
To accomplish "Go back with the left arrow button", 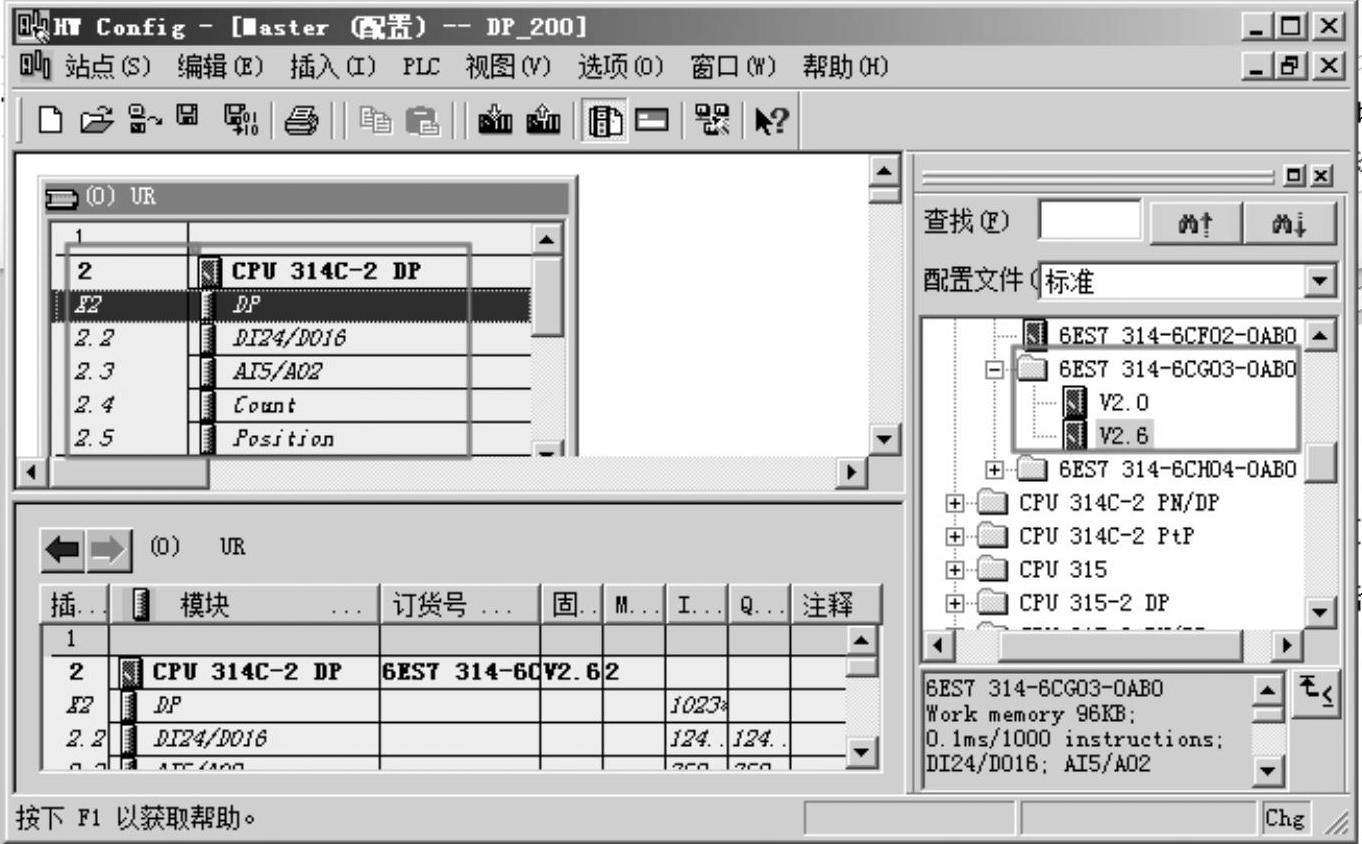I will [63, 549].
